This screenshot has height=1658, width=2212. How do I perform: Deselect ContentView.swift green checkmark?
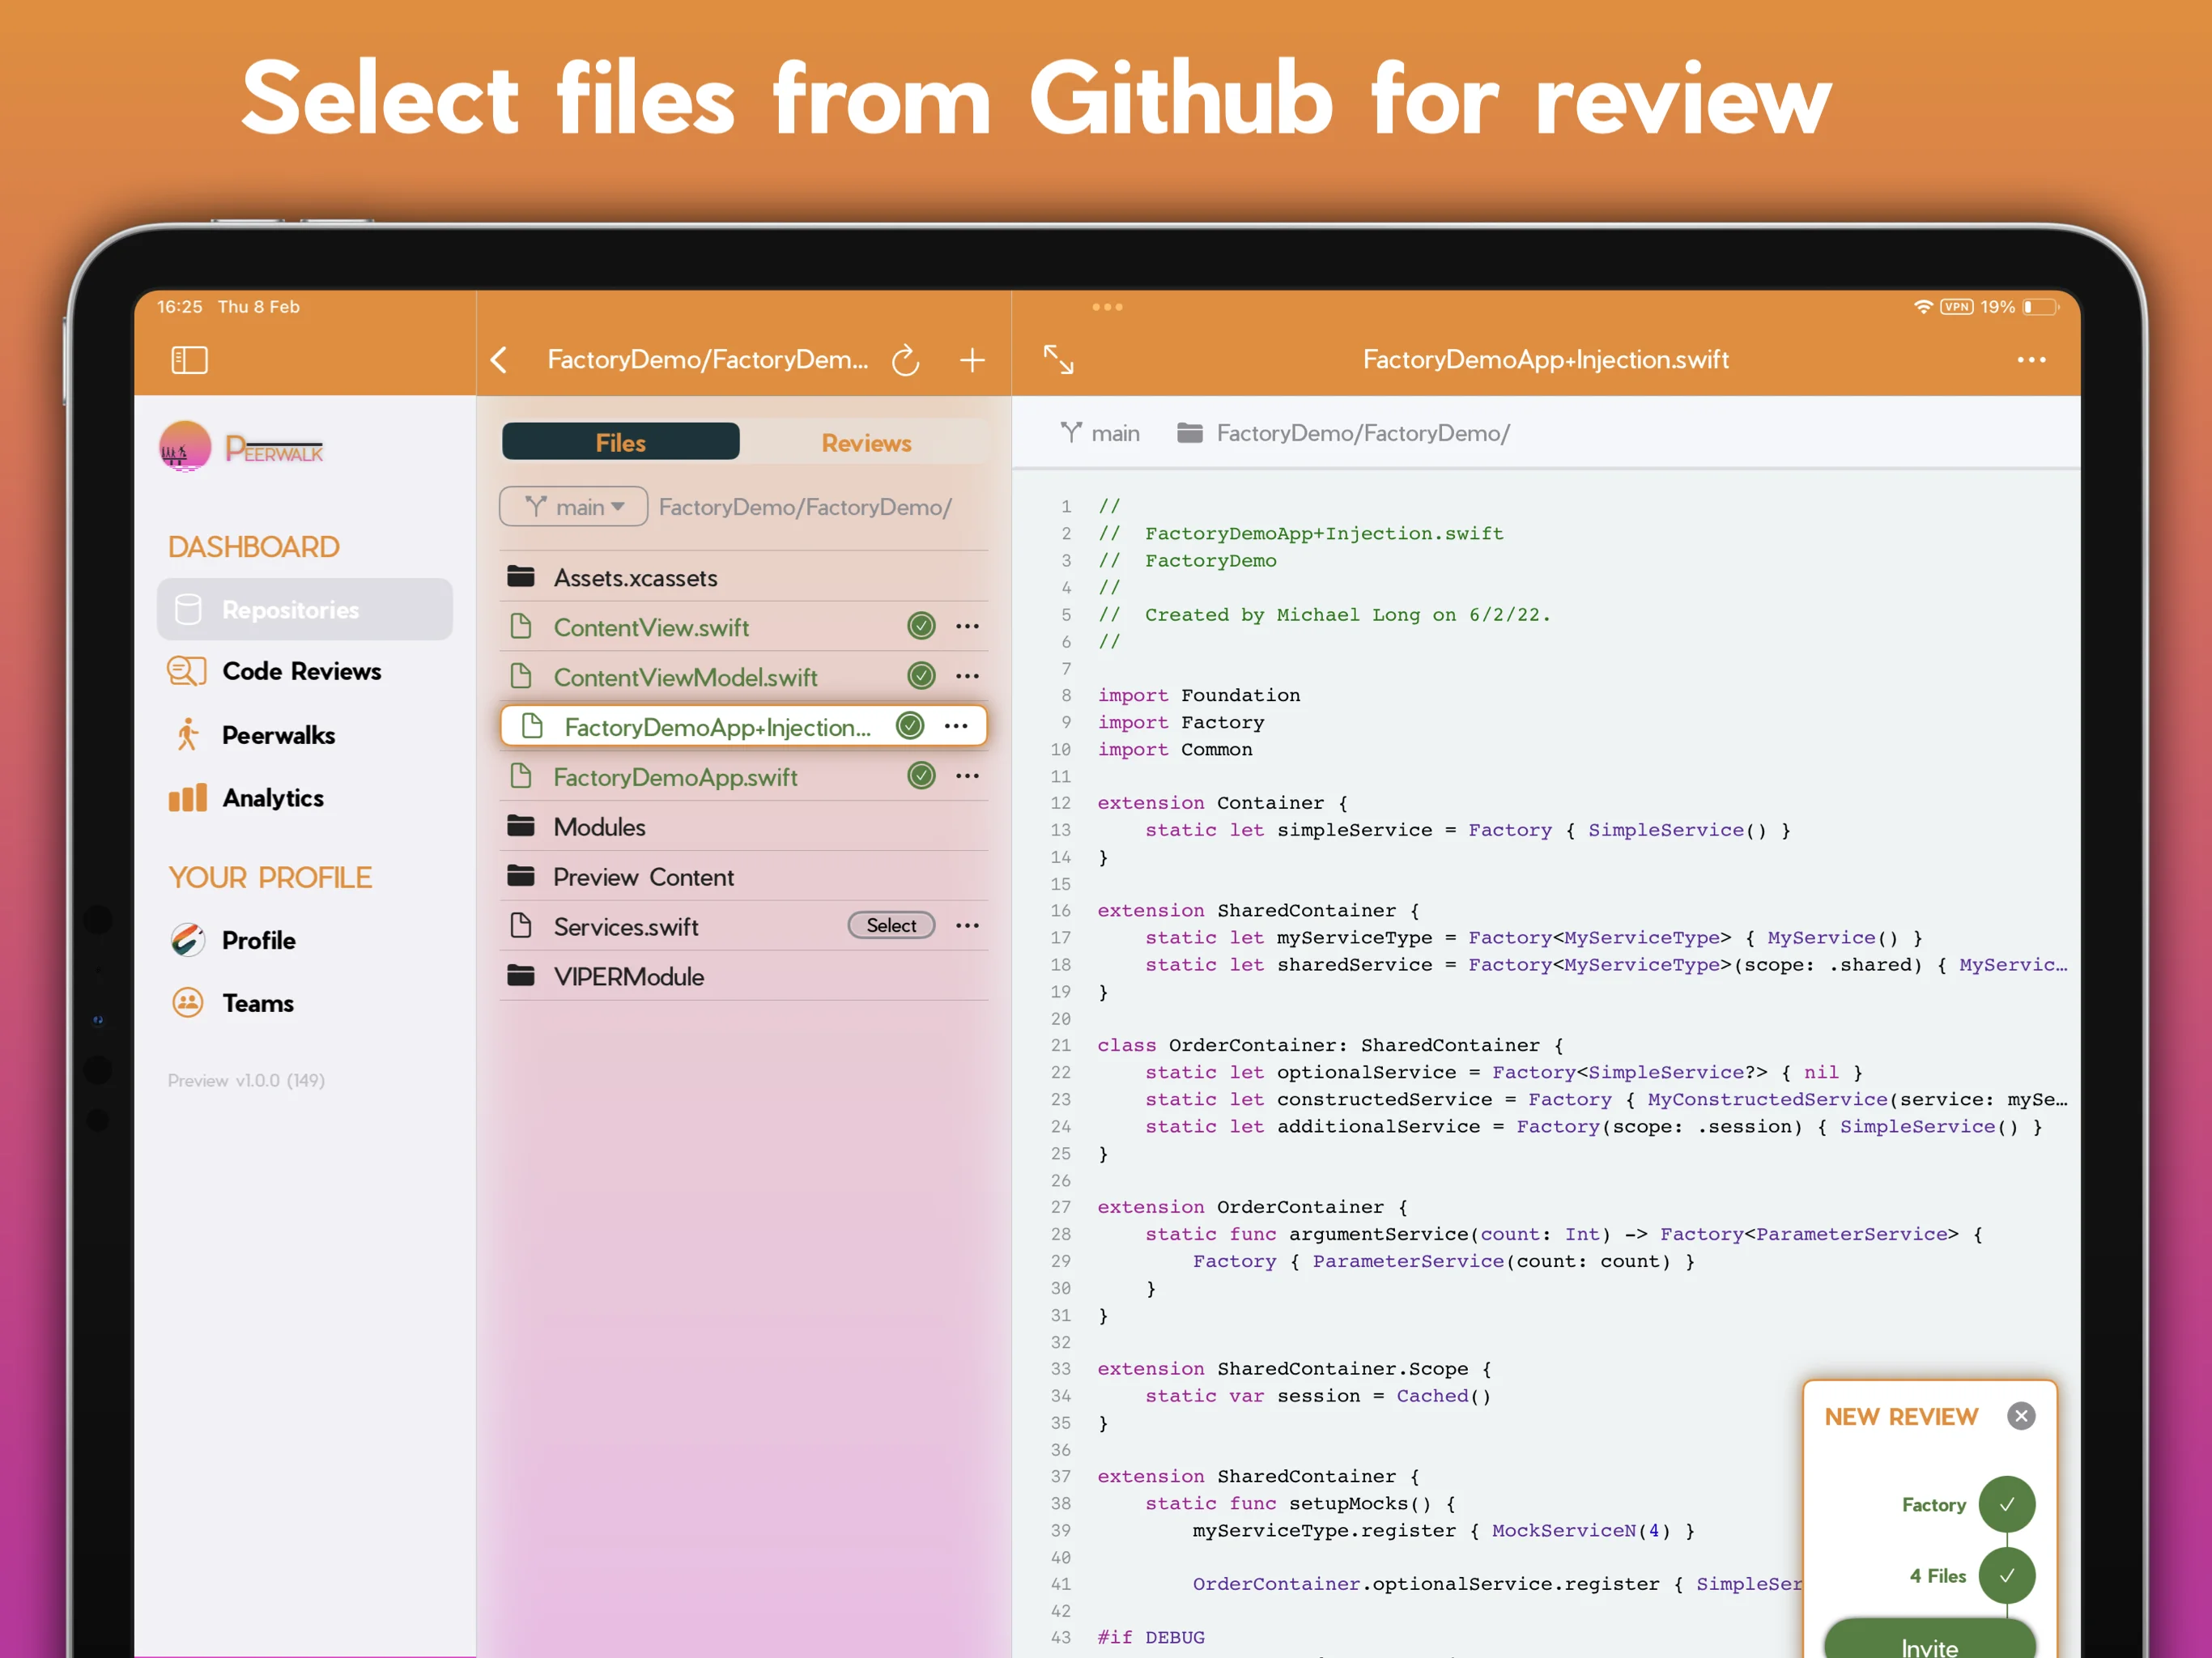tap(921, 626)
